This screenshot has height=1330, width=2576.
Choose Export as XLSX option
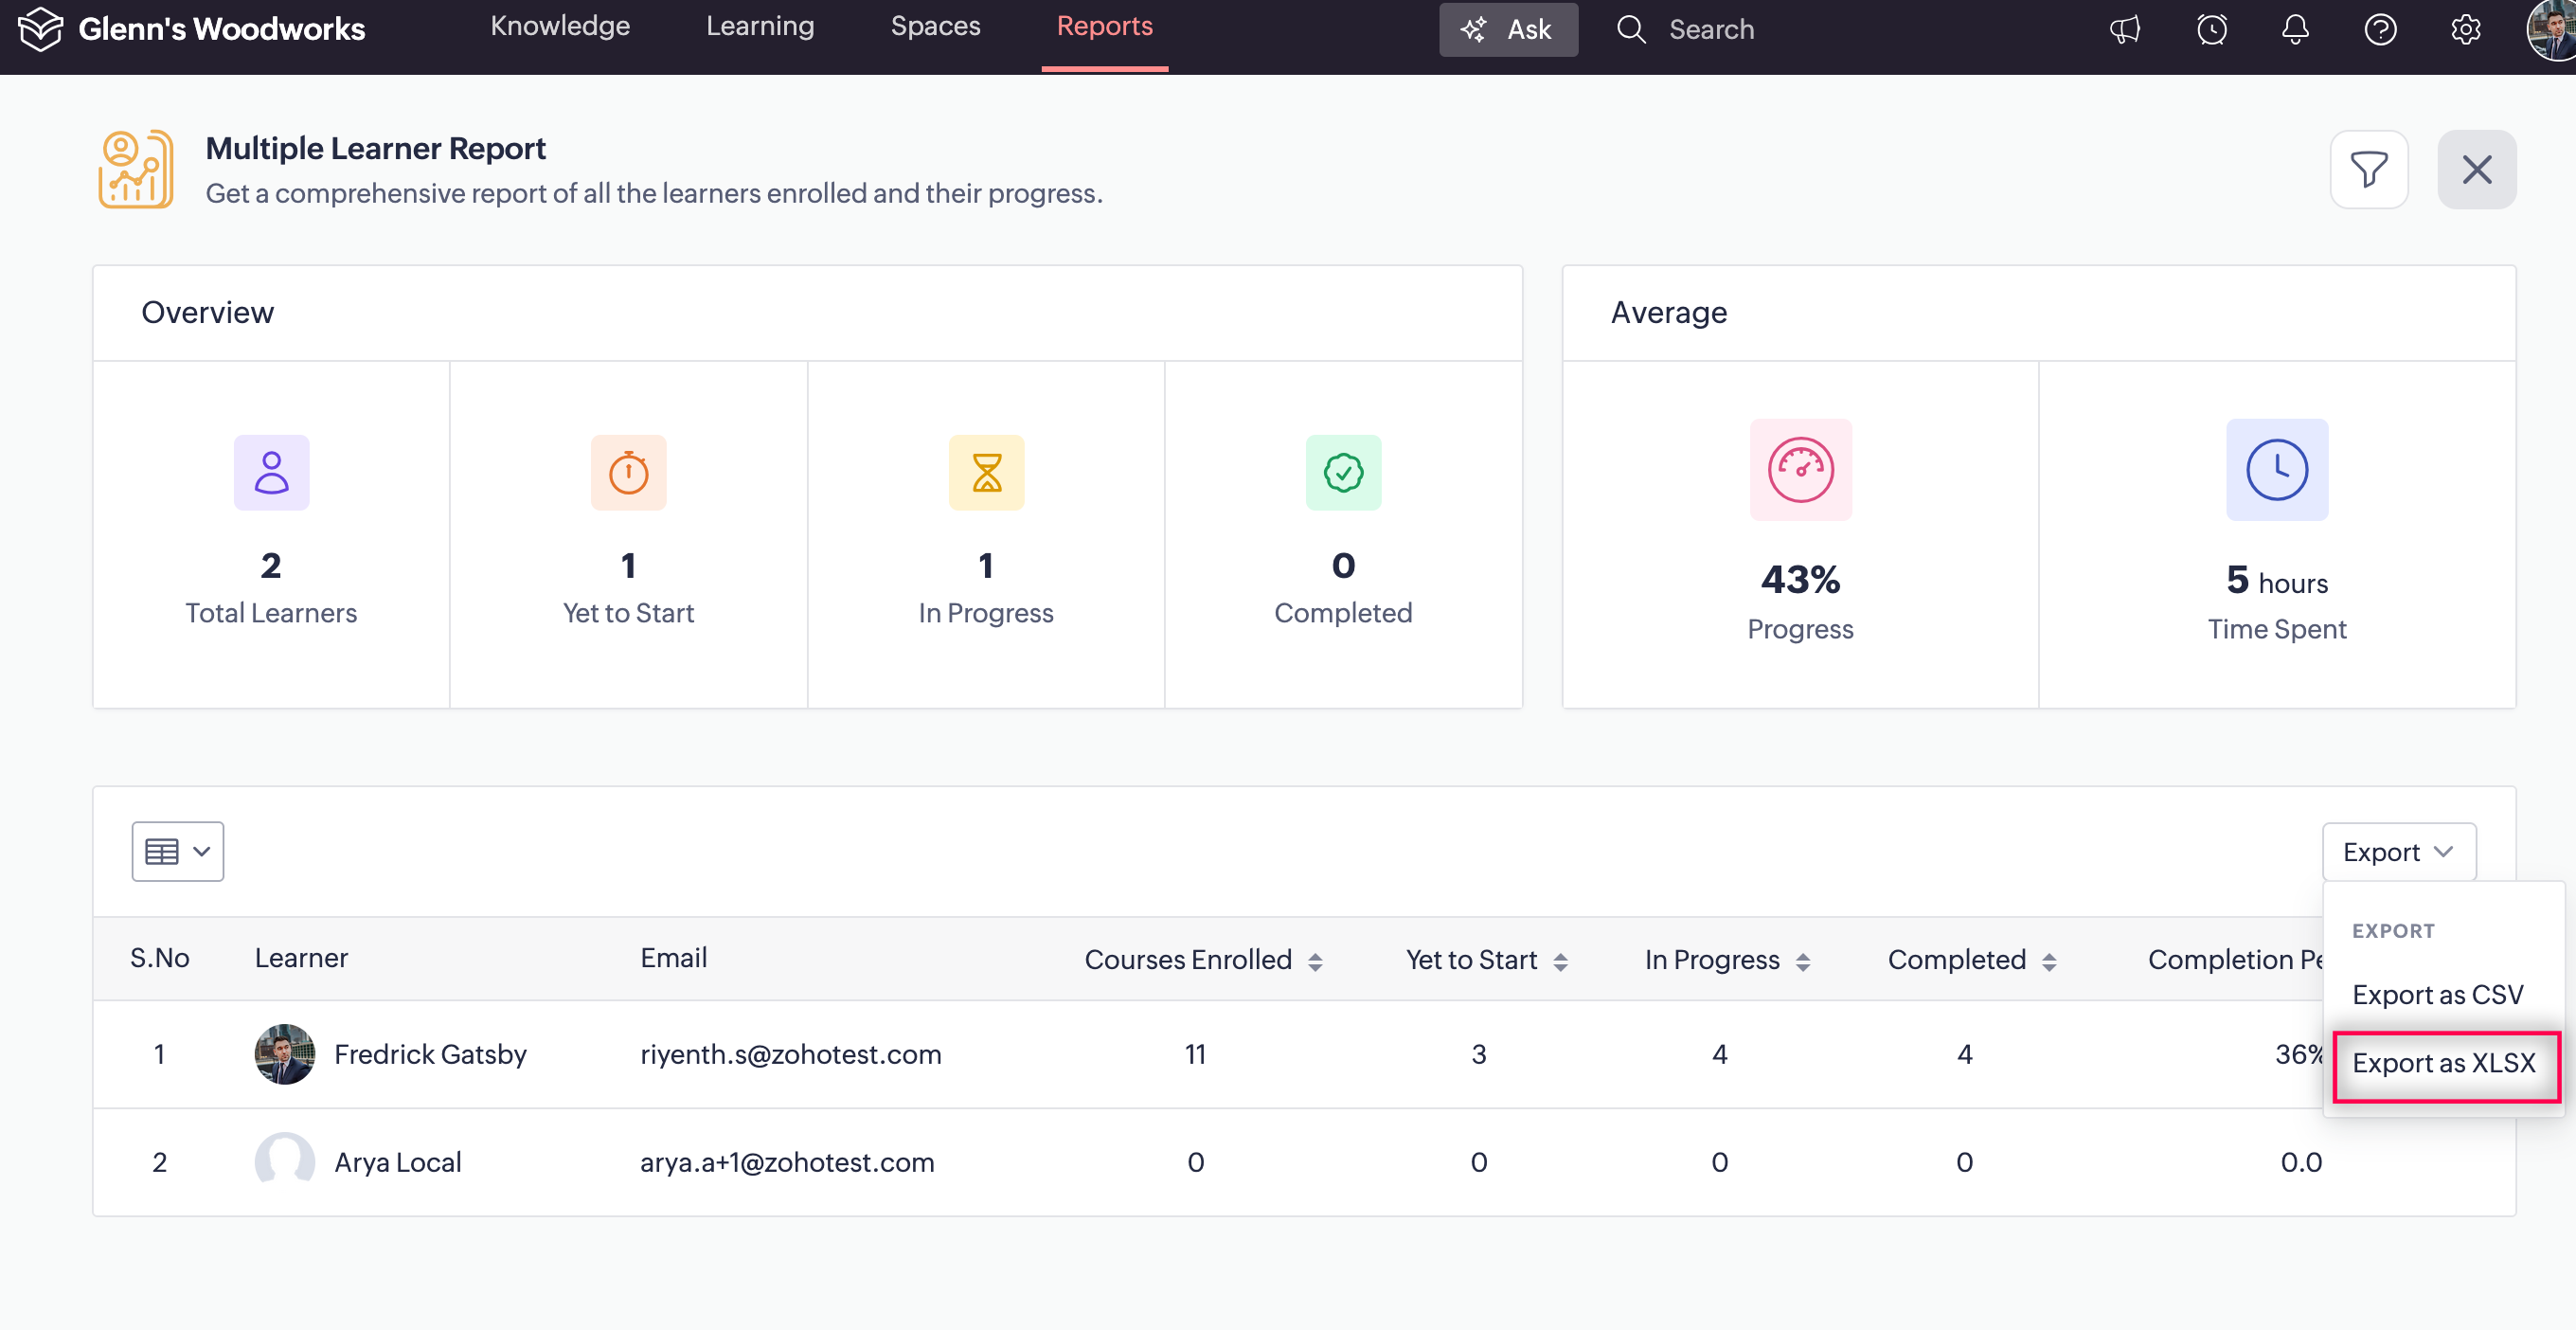[x=2443, y=1062]
